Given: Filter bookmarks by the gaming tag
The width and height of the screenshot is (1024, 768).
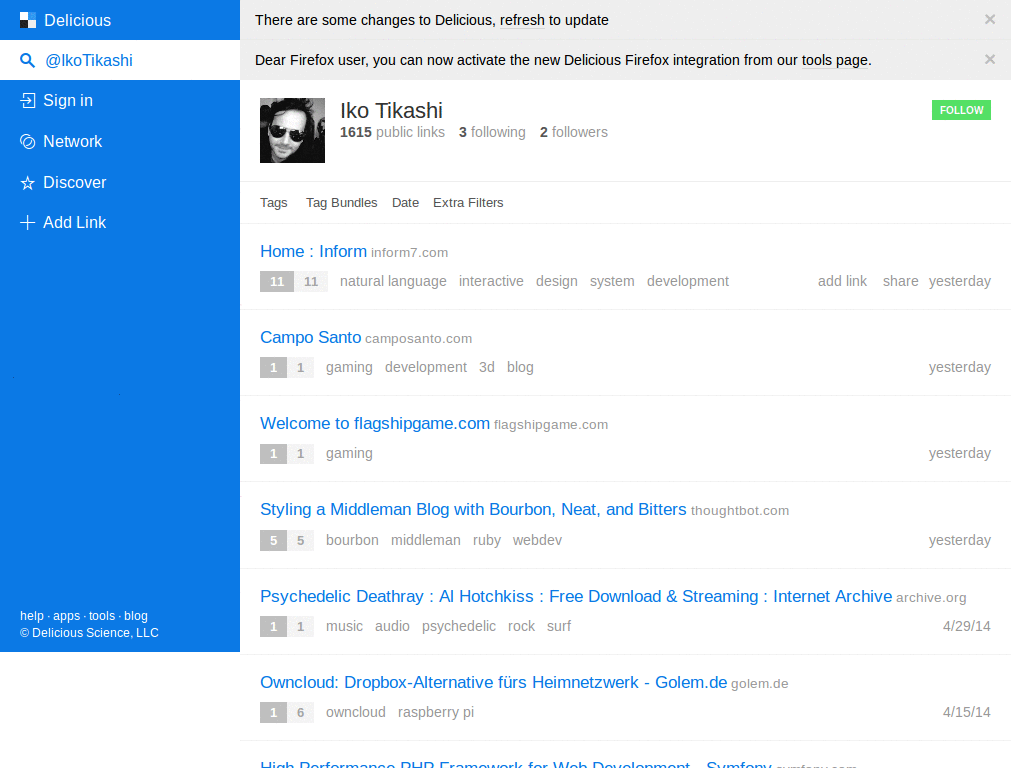Looking at the screenshot, I should [x=348, y=367].
